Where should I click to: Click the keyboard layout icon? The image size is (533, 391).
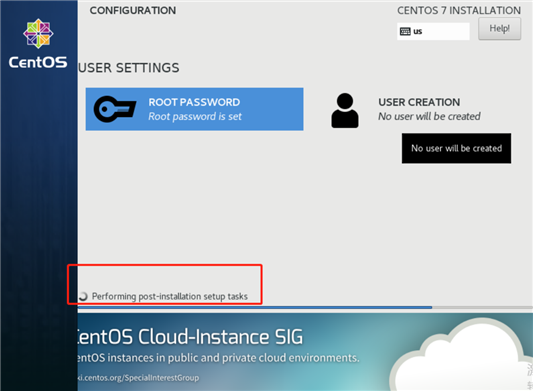tap(405, 32)
